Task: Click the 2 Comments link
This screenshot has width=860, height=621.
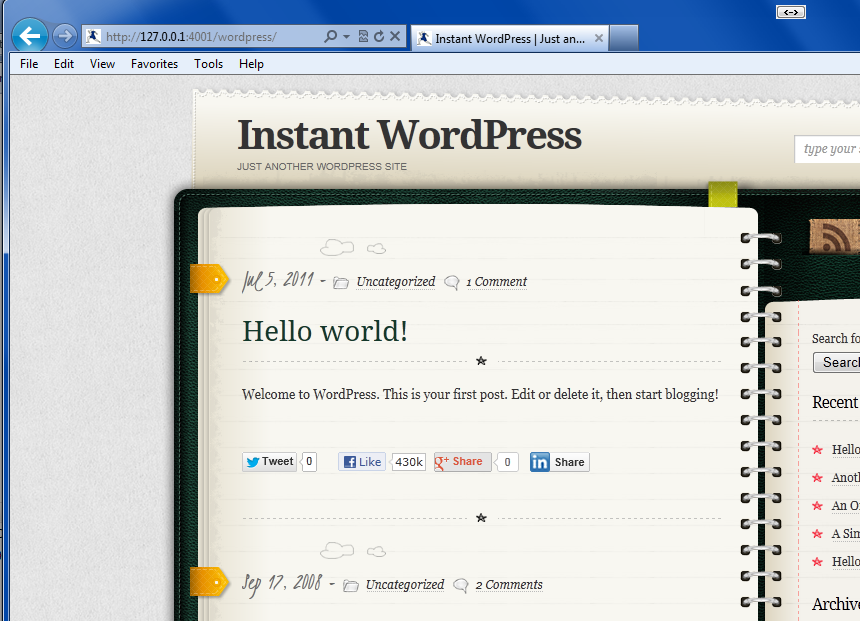Action: (509, 585)
